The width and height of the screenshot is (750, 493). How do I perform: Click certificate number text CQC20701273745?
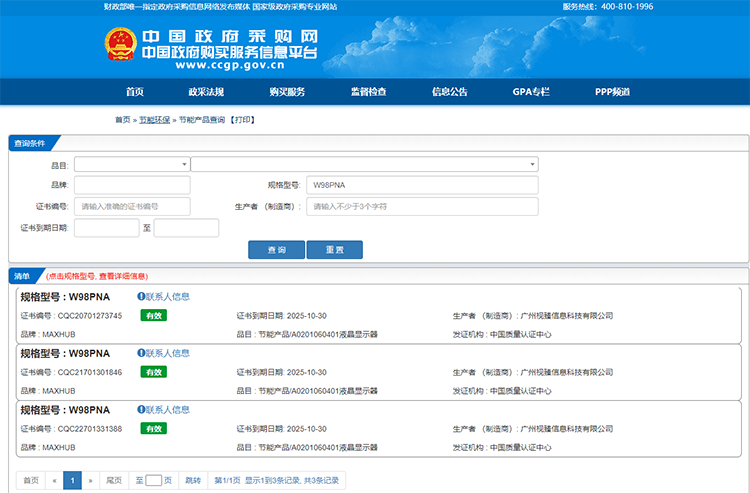pos(90,316)
